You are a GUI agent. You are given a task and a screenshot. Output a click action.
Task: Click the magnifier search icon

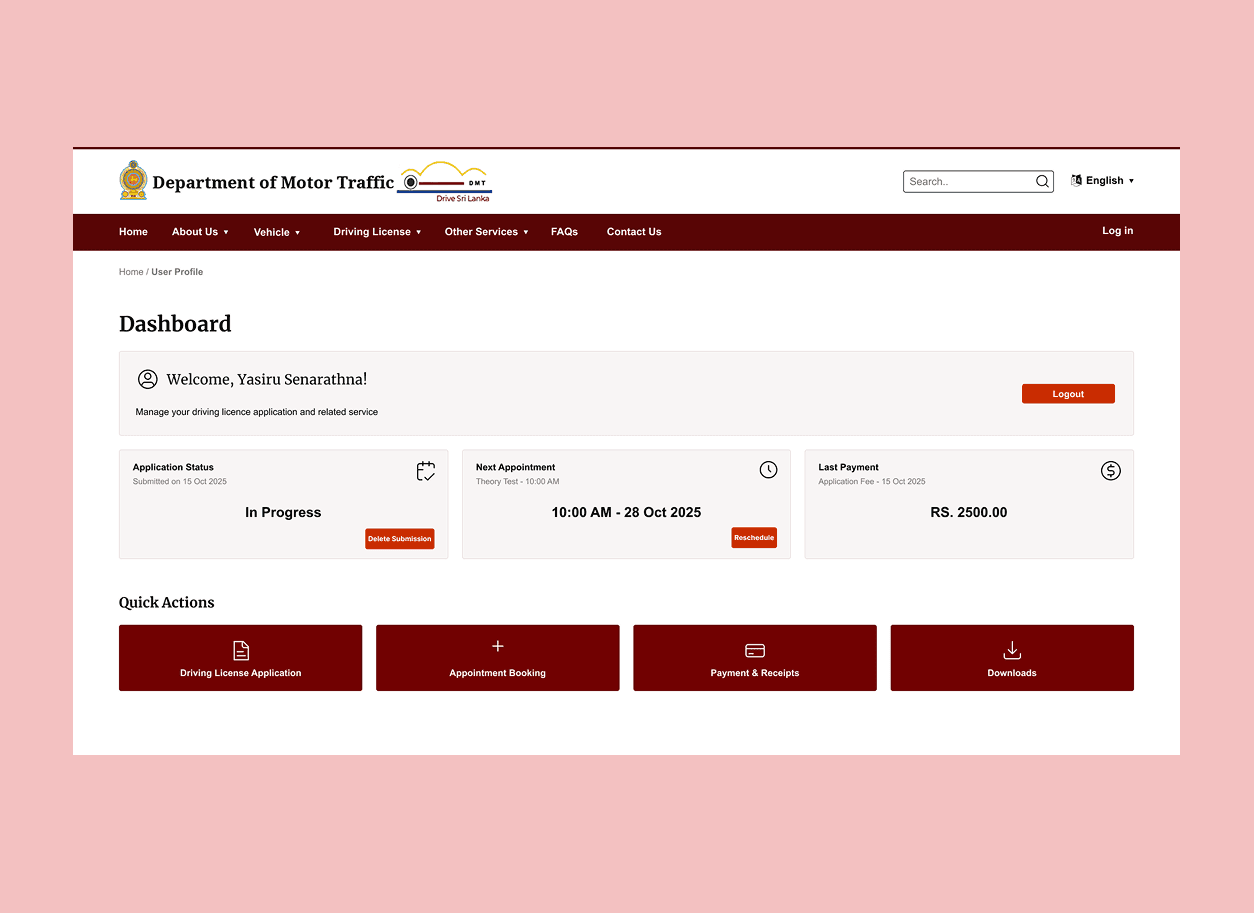point(1042,182)
